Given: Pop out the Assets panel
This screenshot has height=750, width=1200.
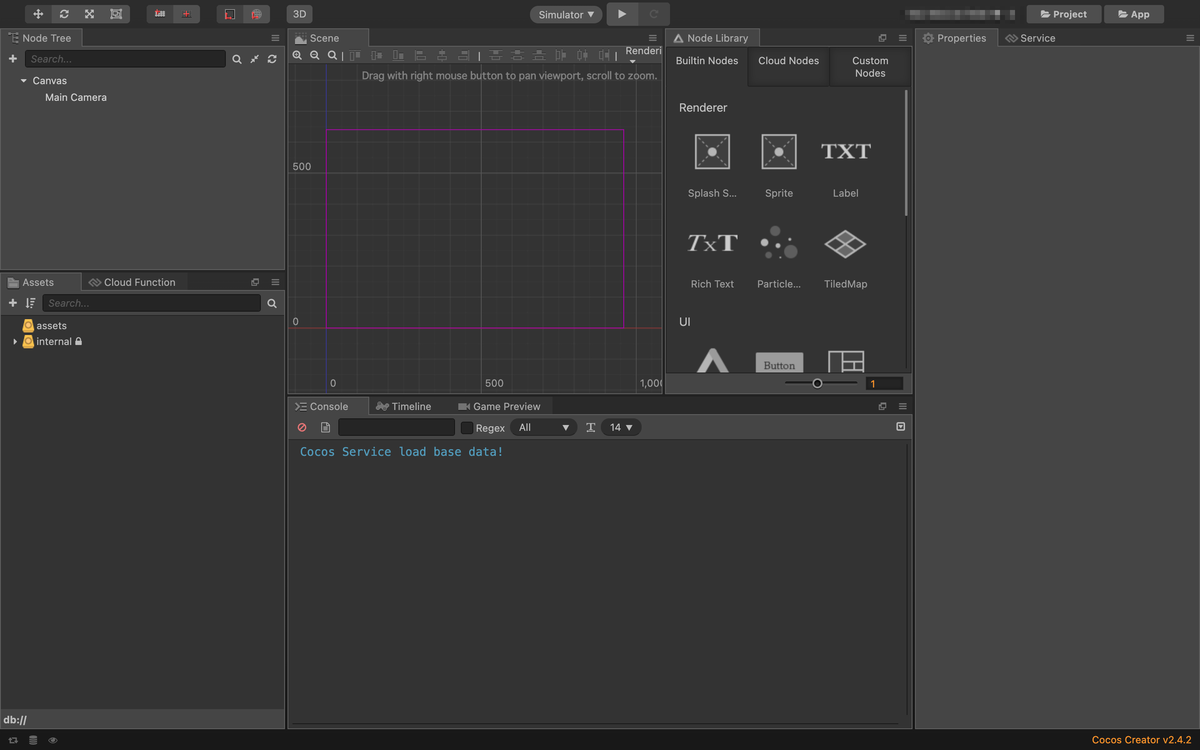Looking at the screenshot, I should coord(255,282).
